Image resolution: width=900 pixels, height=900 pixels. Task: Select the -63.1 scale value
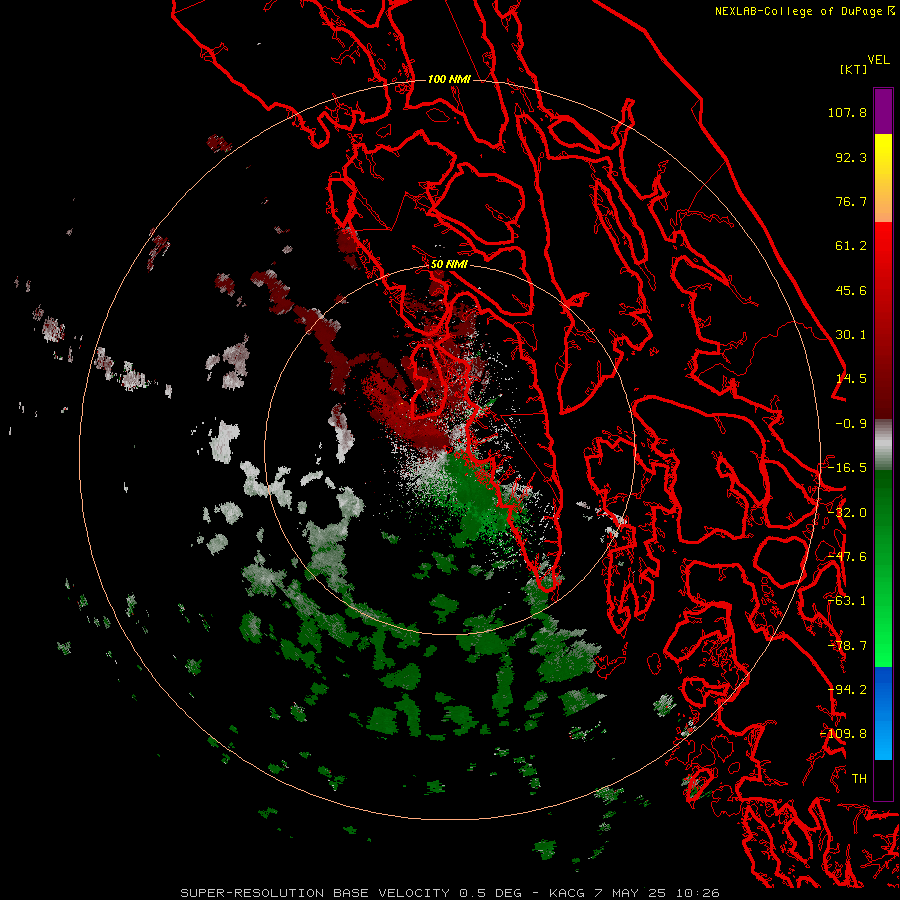click(x=847, y=601)
